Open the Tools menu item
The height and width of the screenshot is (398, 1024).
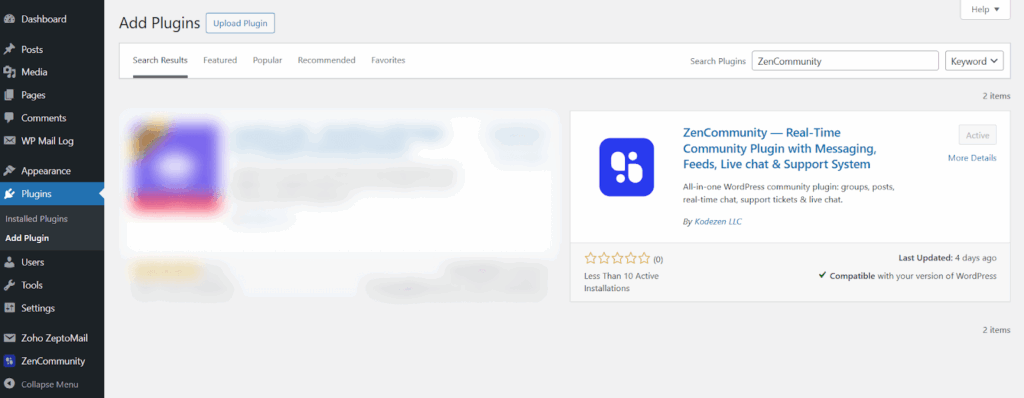[x=52, y=286]
